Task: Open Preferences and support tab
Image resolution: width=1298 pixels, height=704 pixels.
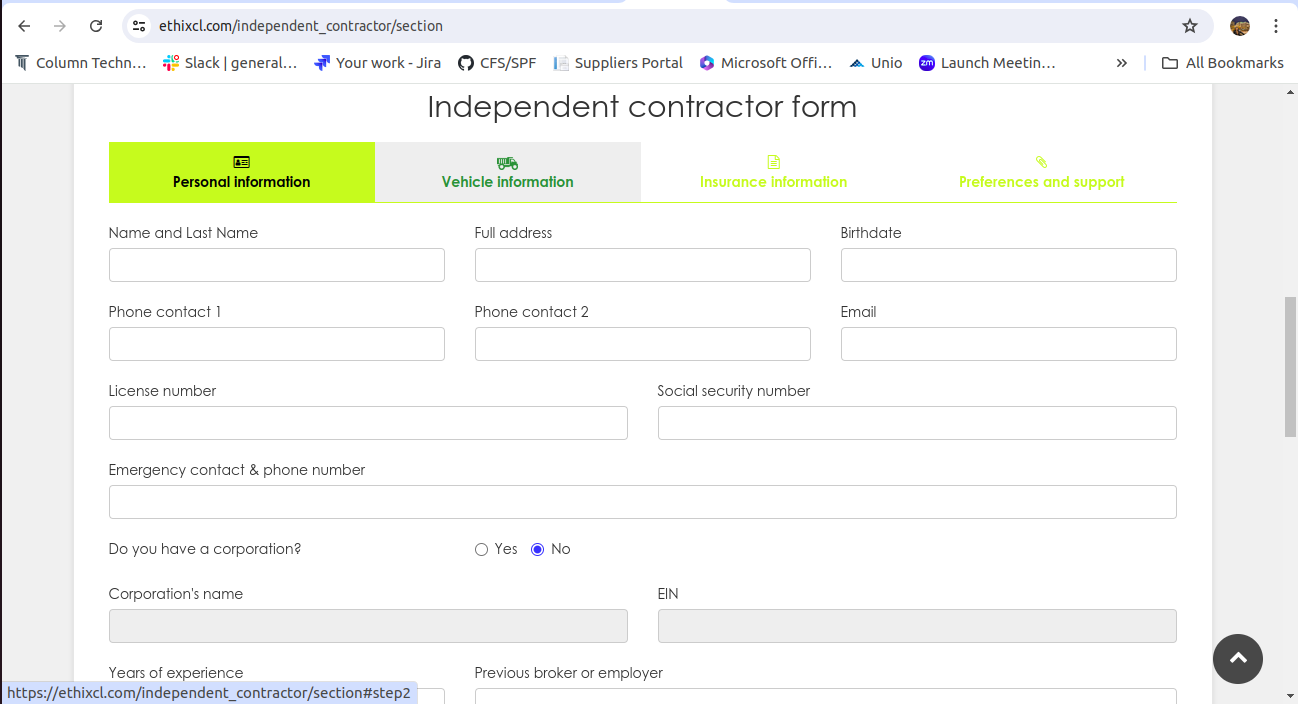Action: (x=1041, y=172)
